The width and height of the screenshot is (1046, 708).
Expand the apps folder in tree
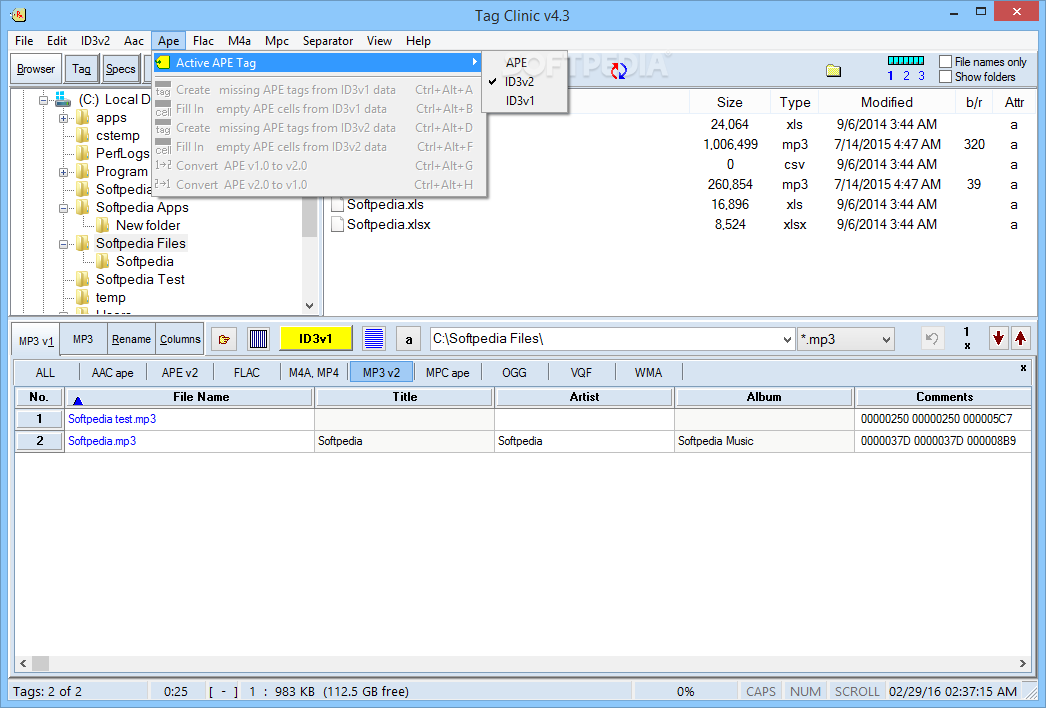click(63, 118)
